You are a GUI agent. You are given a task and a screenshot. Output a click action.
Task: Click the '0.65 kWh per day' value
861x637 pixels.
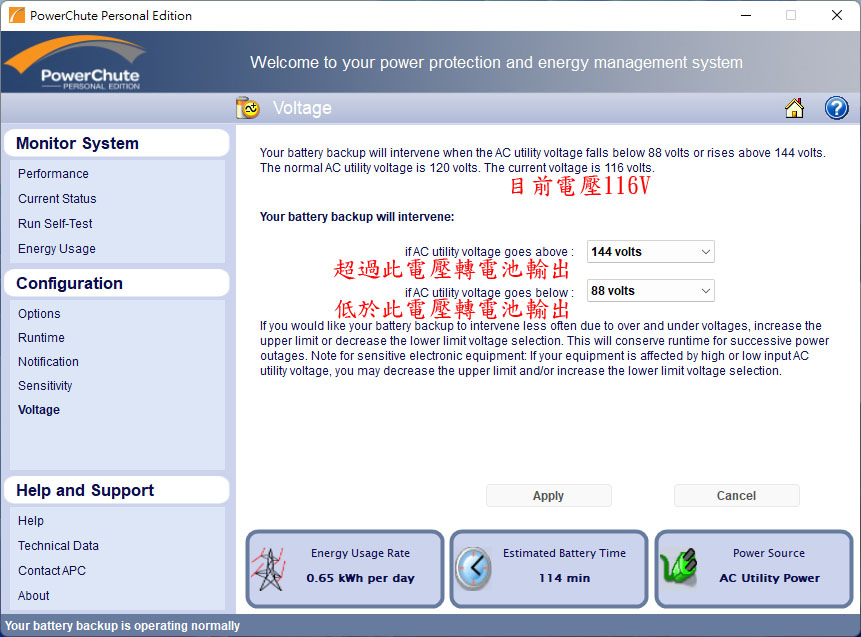click(x=360, y=578)
